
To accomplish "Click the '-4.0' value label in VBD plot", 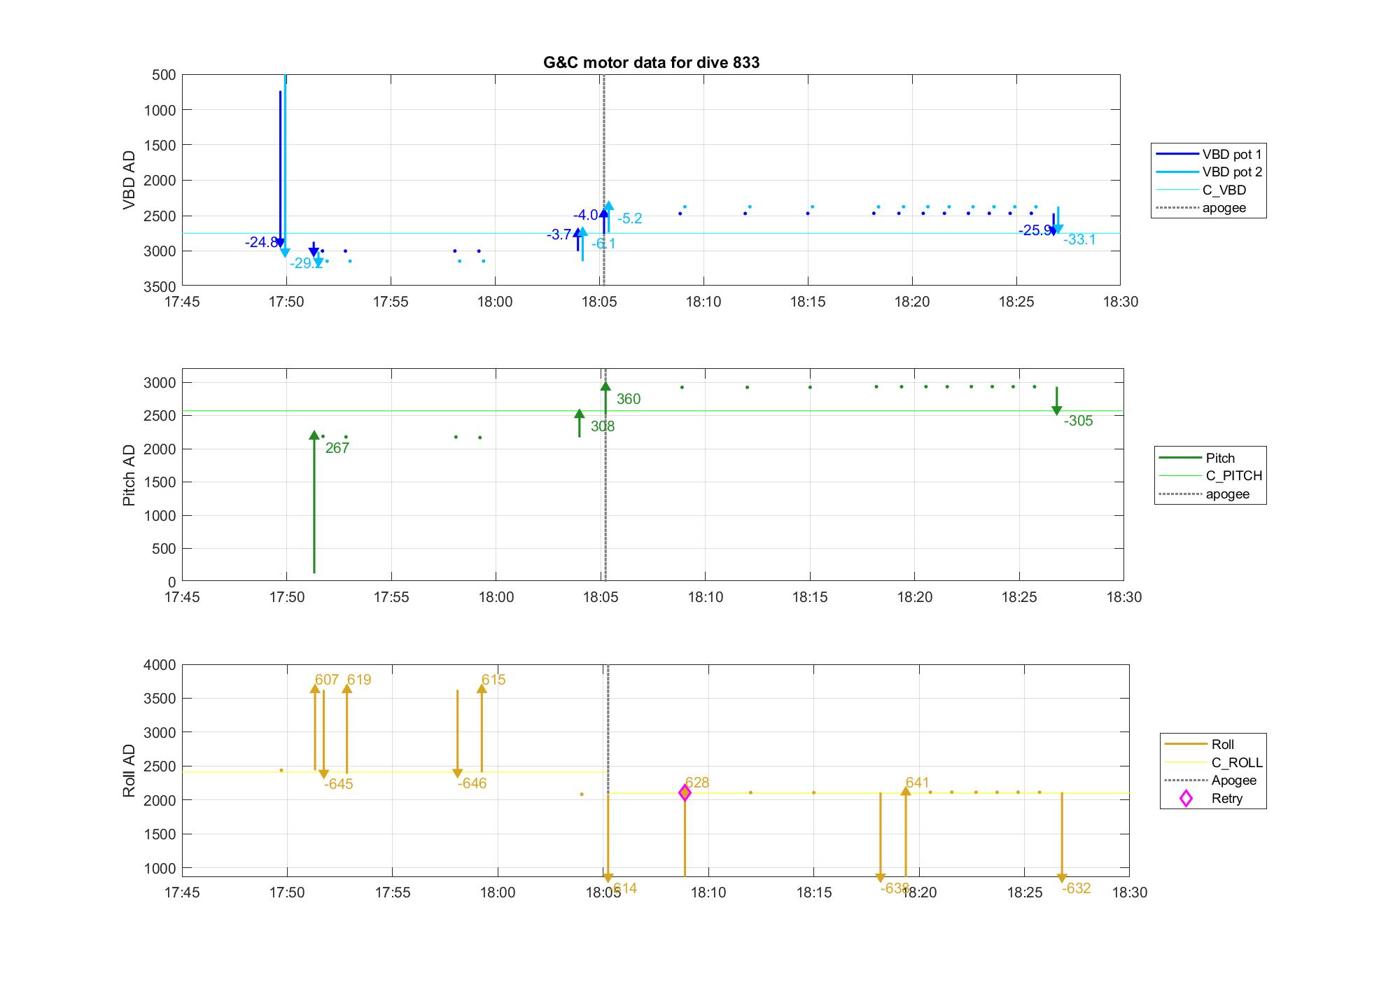I will click(x=585, y=215).
